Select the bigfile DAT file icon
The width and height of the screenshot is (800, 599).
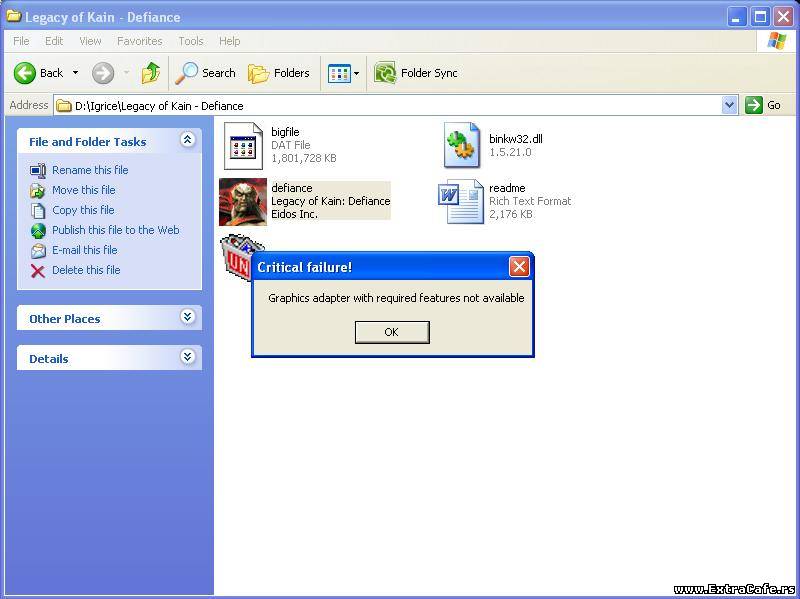tap(242, 146)
